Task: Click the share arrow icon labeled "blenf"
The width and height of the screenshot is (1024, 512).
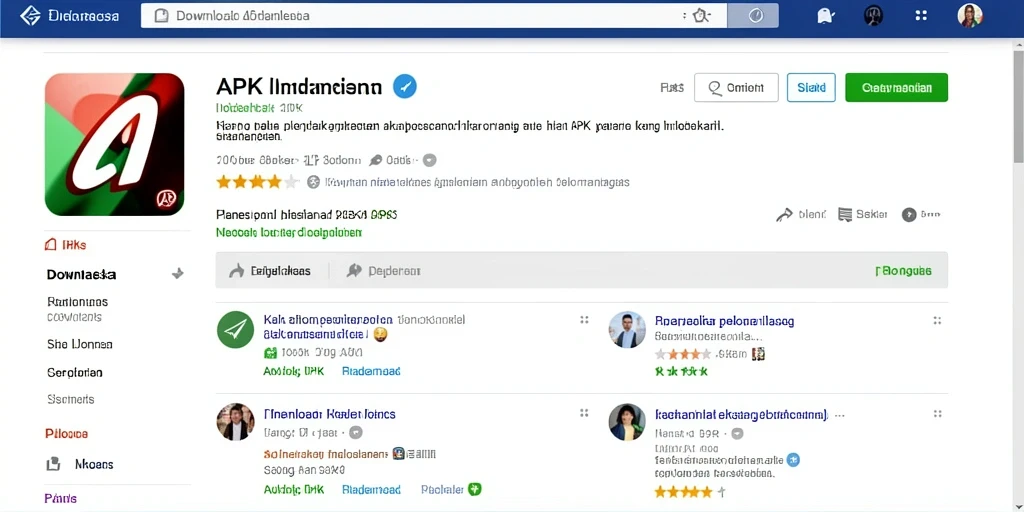Action: pyautogui.click(x=784, y=215)
